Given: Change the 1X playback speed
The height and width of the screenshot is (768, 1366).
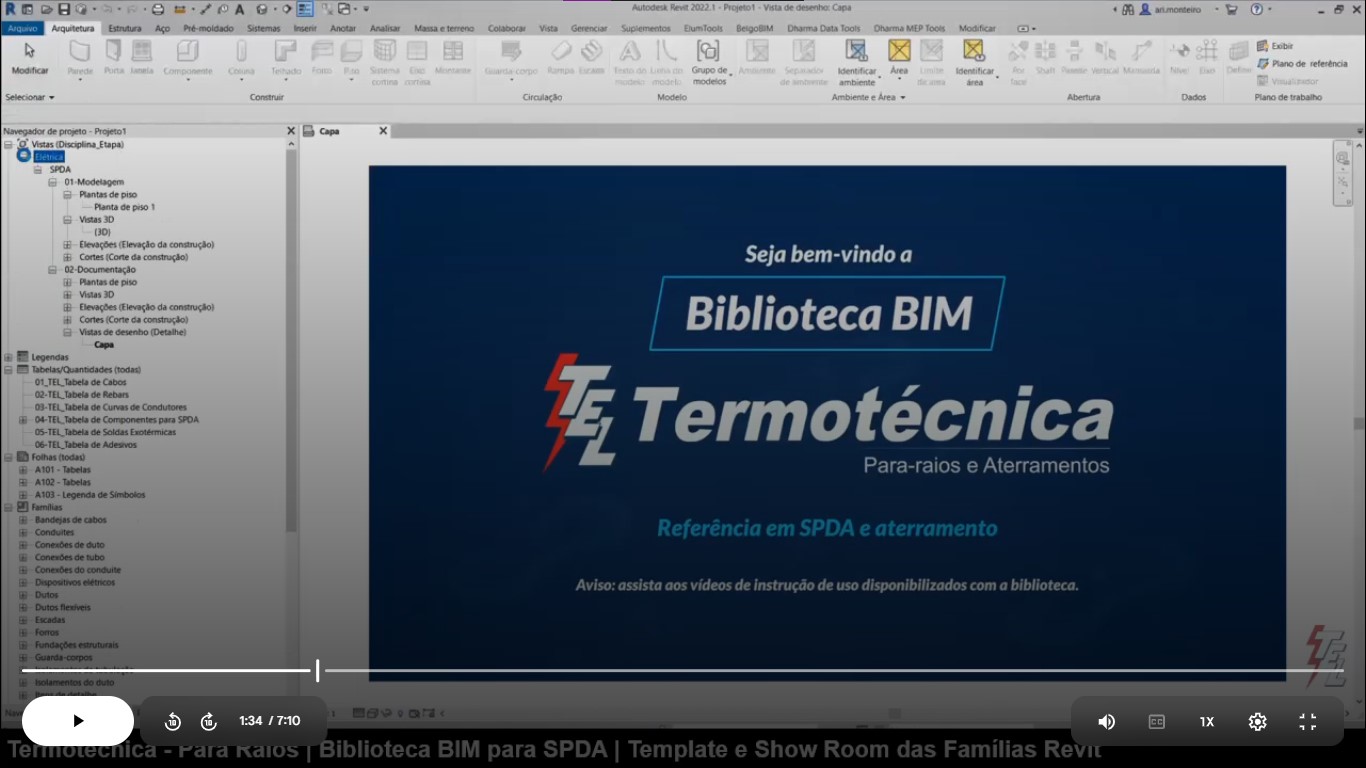Looking at the screenshot, I should click(x=1207, y=721).
